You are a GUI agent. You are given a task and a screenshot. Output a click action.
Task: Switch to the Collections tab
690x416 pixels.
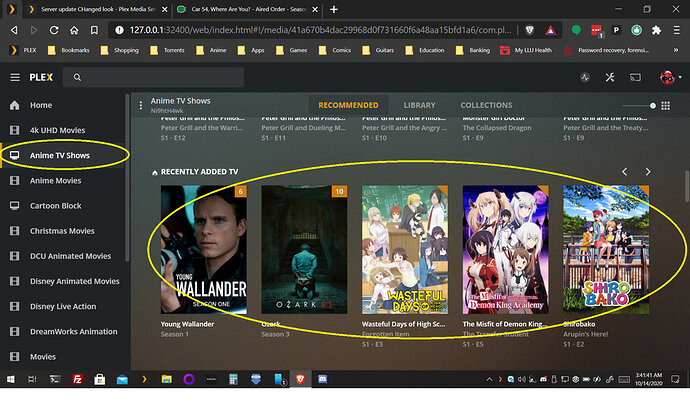pos(486,105)
